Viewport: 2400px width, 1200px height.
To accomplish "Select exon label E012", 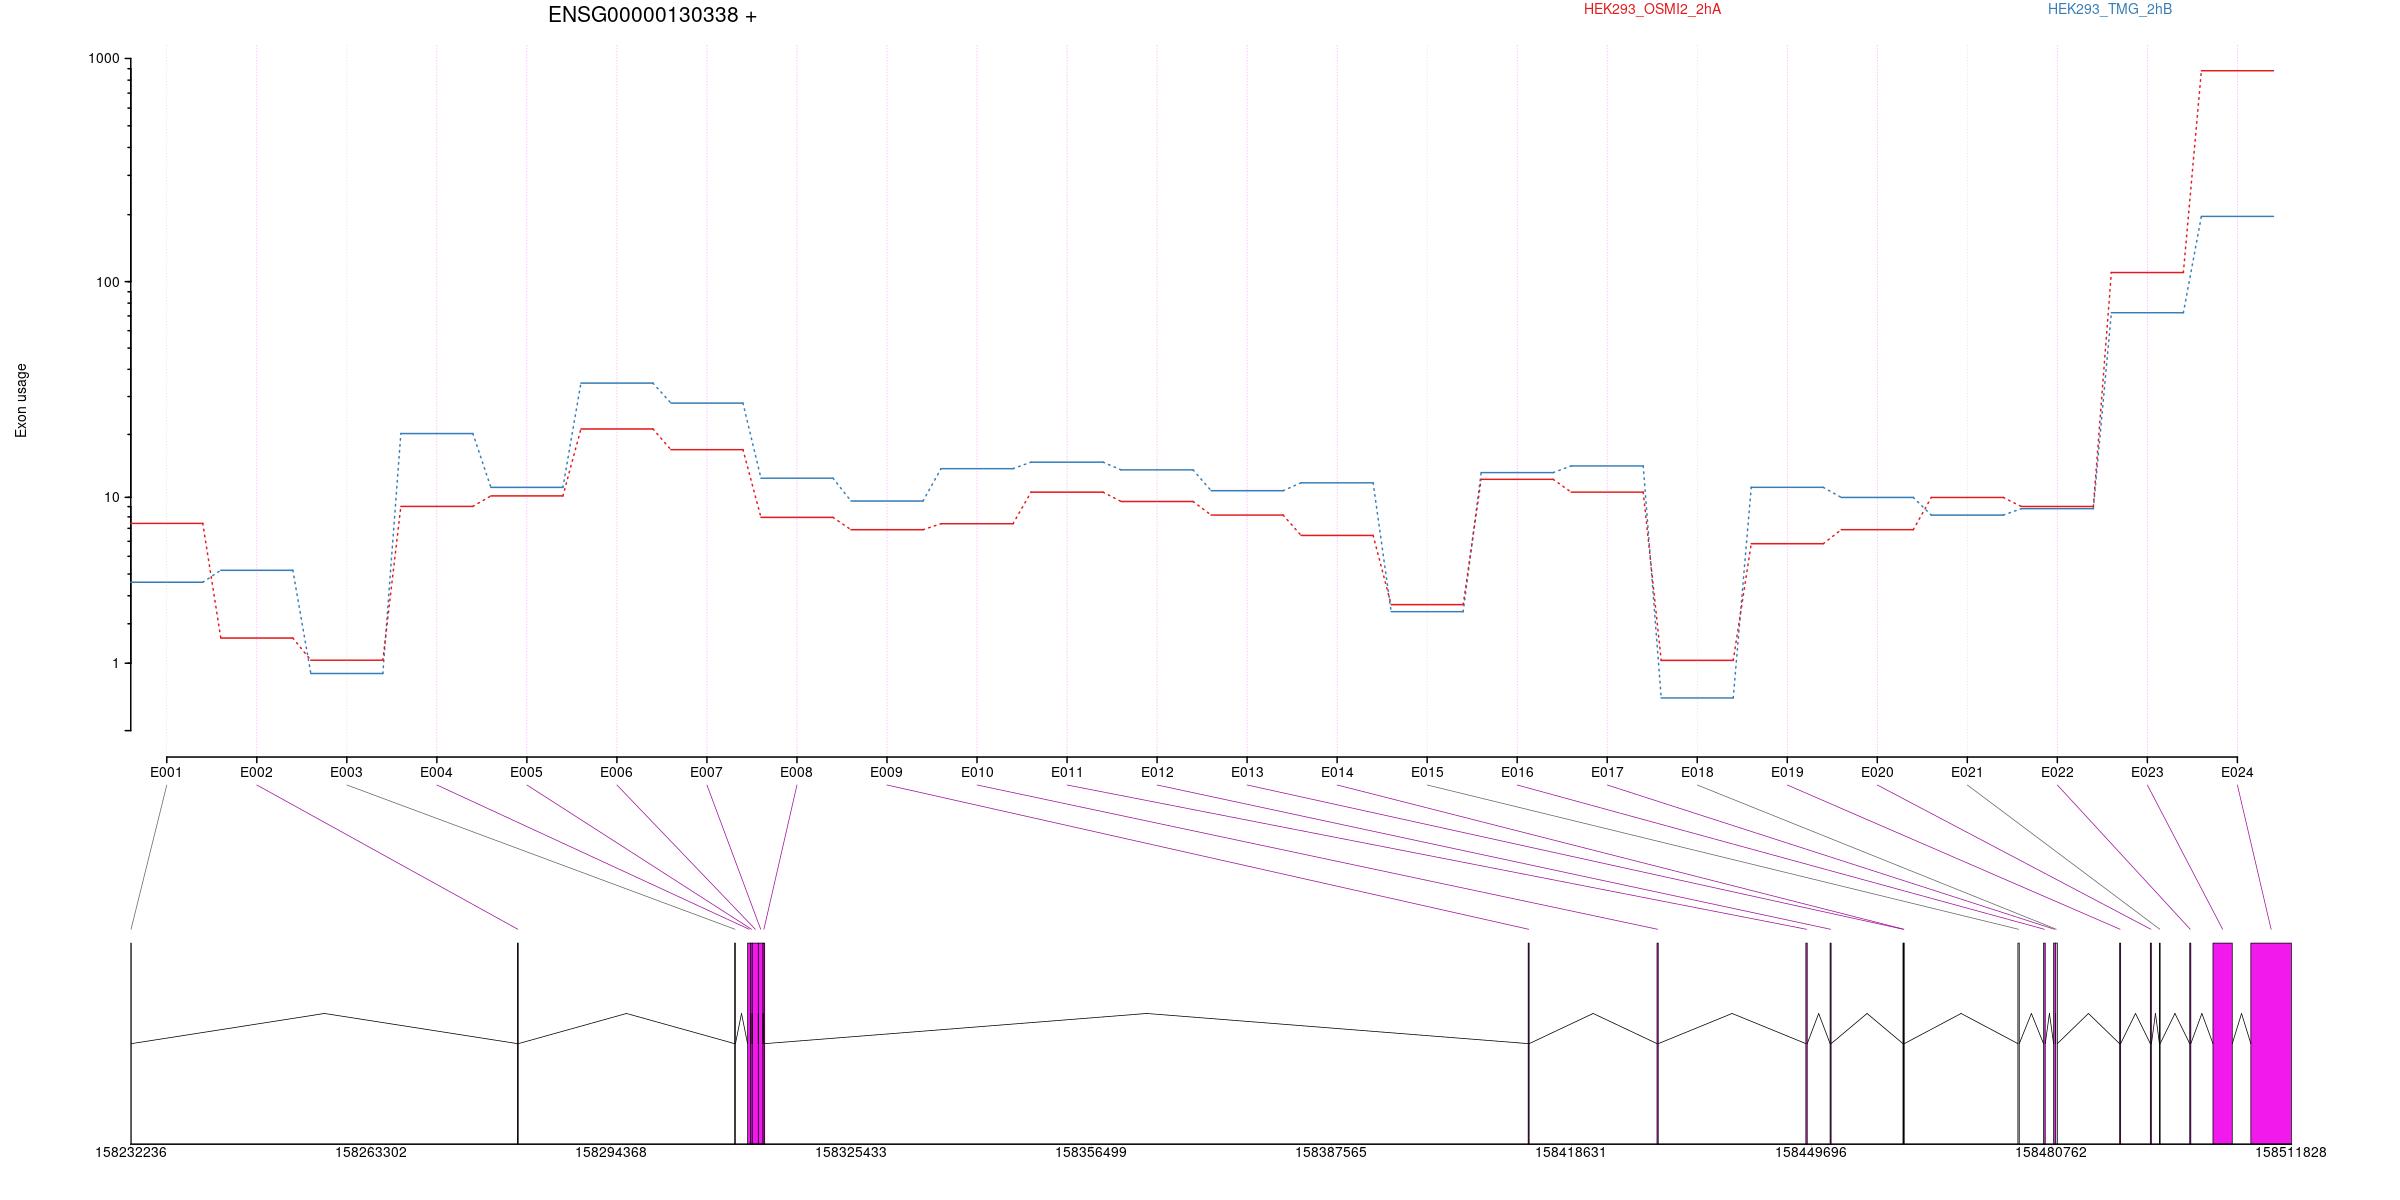I will pyautogui.click(x=1157, y=772).
